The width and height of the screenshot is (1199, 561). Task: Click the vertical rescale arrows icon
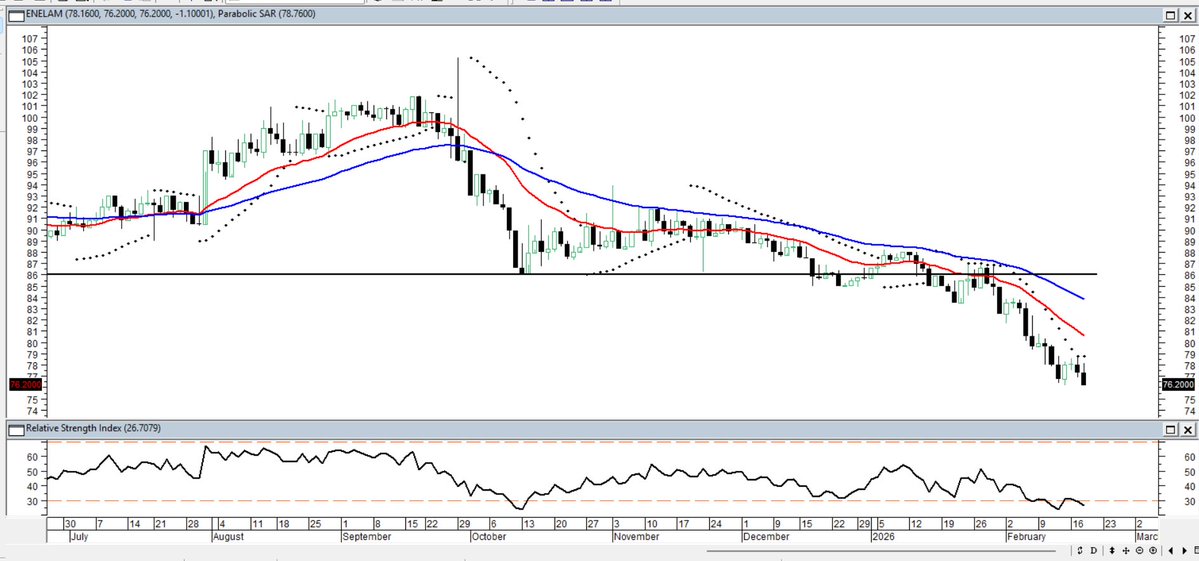[1112, 550]
